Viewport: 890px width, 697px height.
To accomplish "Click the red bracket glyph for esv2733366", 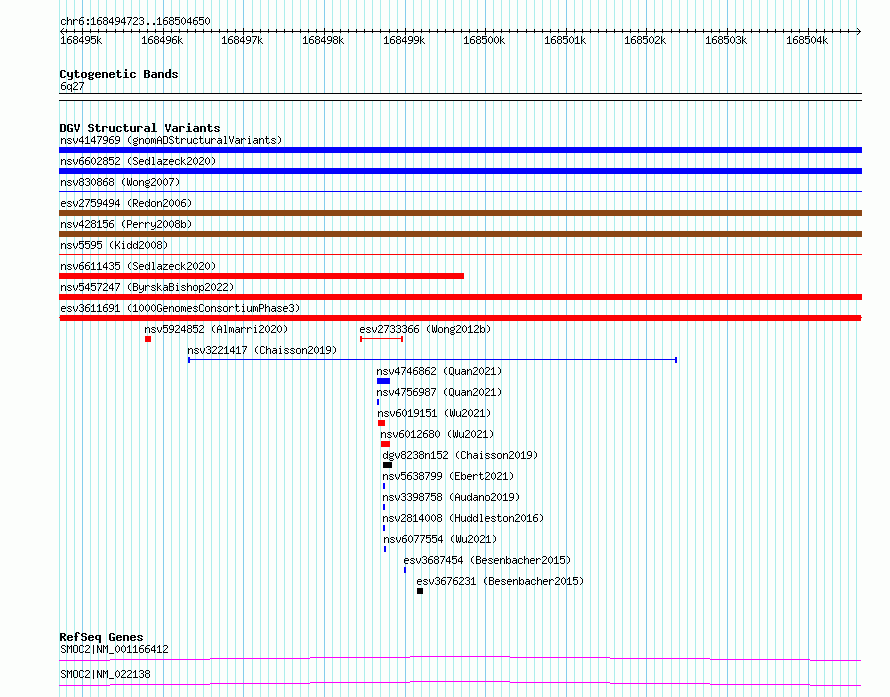I will (381, 339).
